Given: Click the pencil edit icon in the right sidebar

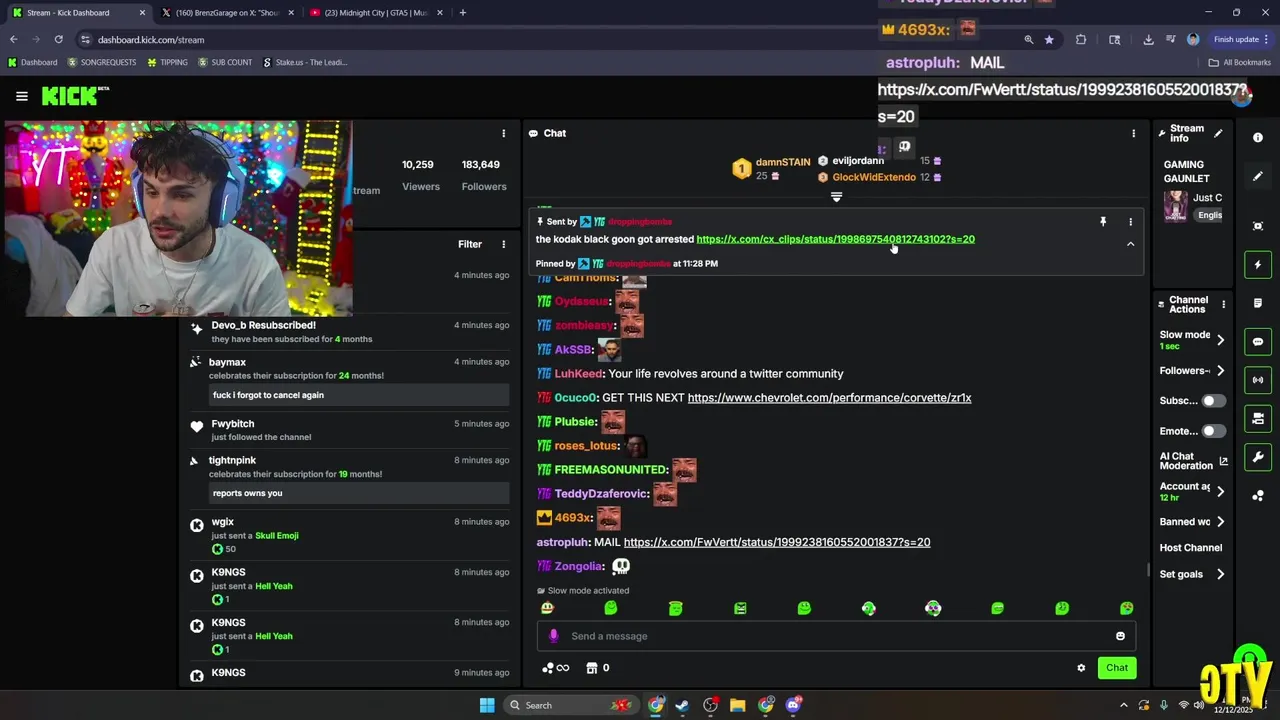Looking at the screenshot, I should click(x=1258, y=176).
